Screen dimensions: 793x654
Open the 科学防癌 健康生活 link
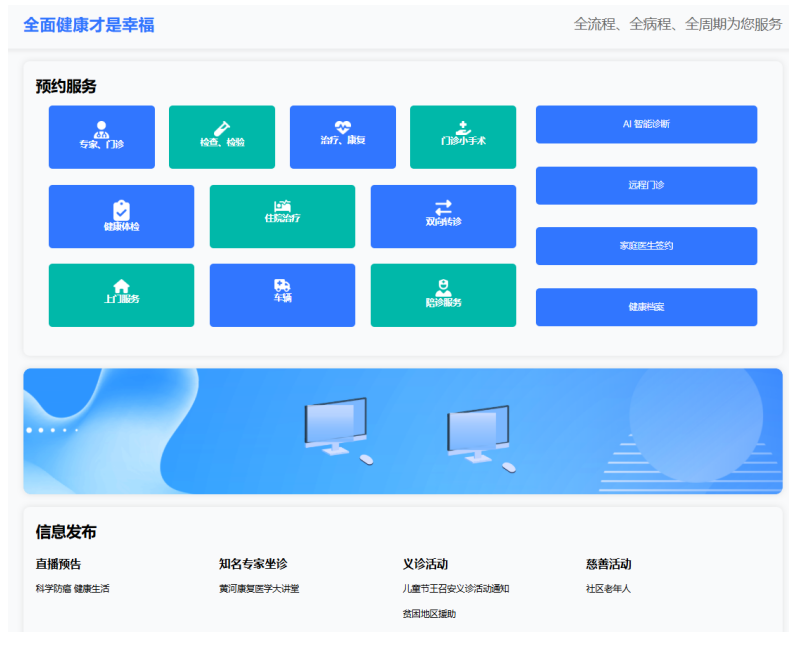72,589
